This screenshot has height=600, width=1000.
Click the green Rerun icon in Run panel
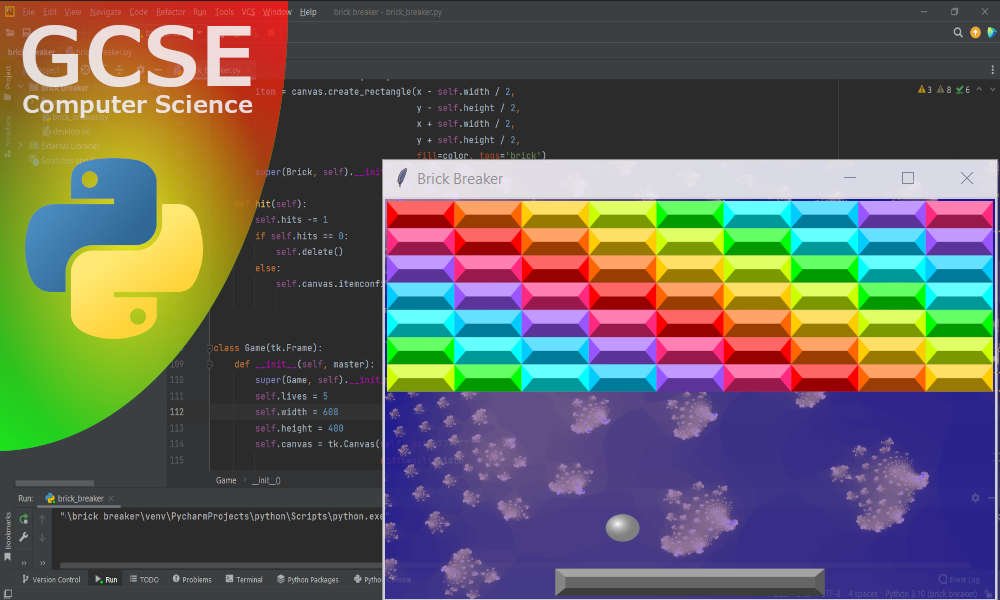click(x=24, y=519)
